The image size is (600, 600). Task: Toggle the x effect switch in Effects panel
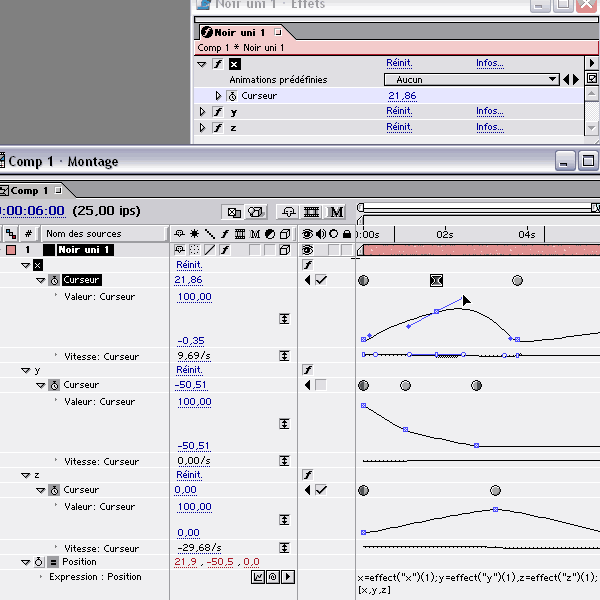point(218,64)
